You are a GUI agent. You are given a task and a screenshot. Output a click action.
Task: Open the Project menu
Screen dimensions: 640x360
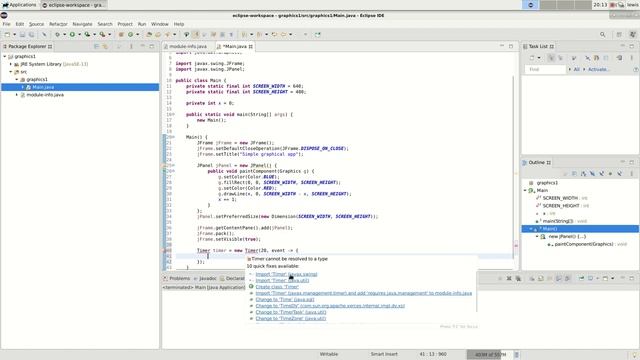pos(125,24)
